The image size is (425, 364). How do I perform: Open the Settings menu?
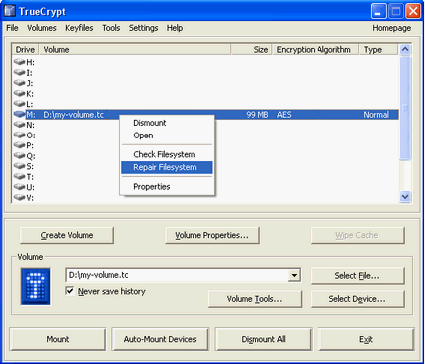click(143, 28)
